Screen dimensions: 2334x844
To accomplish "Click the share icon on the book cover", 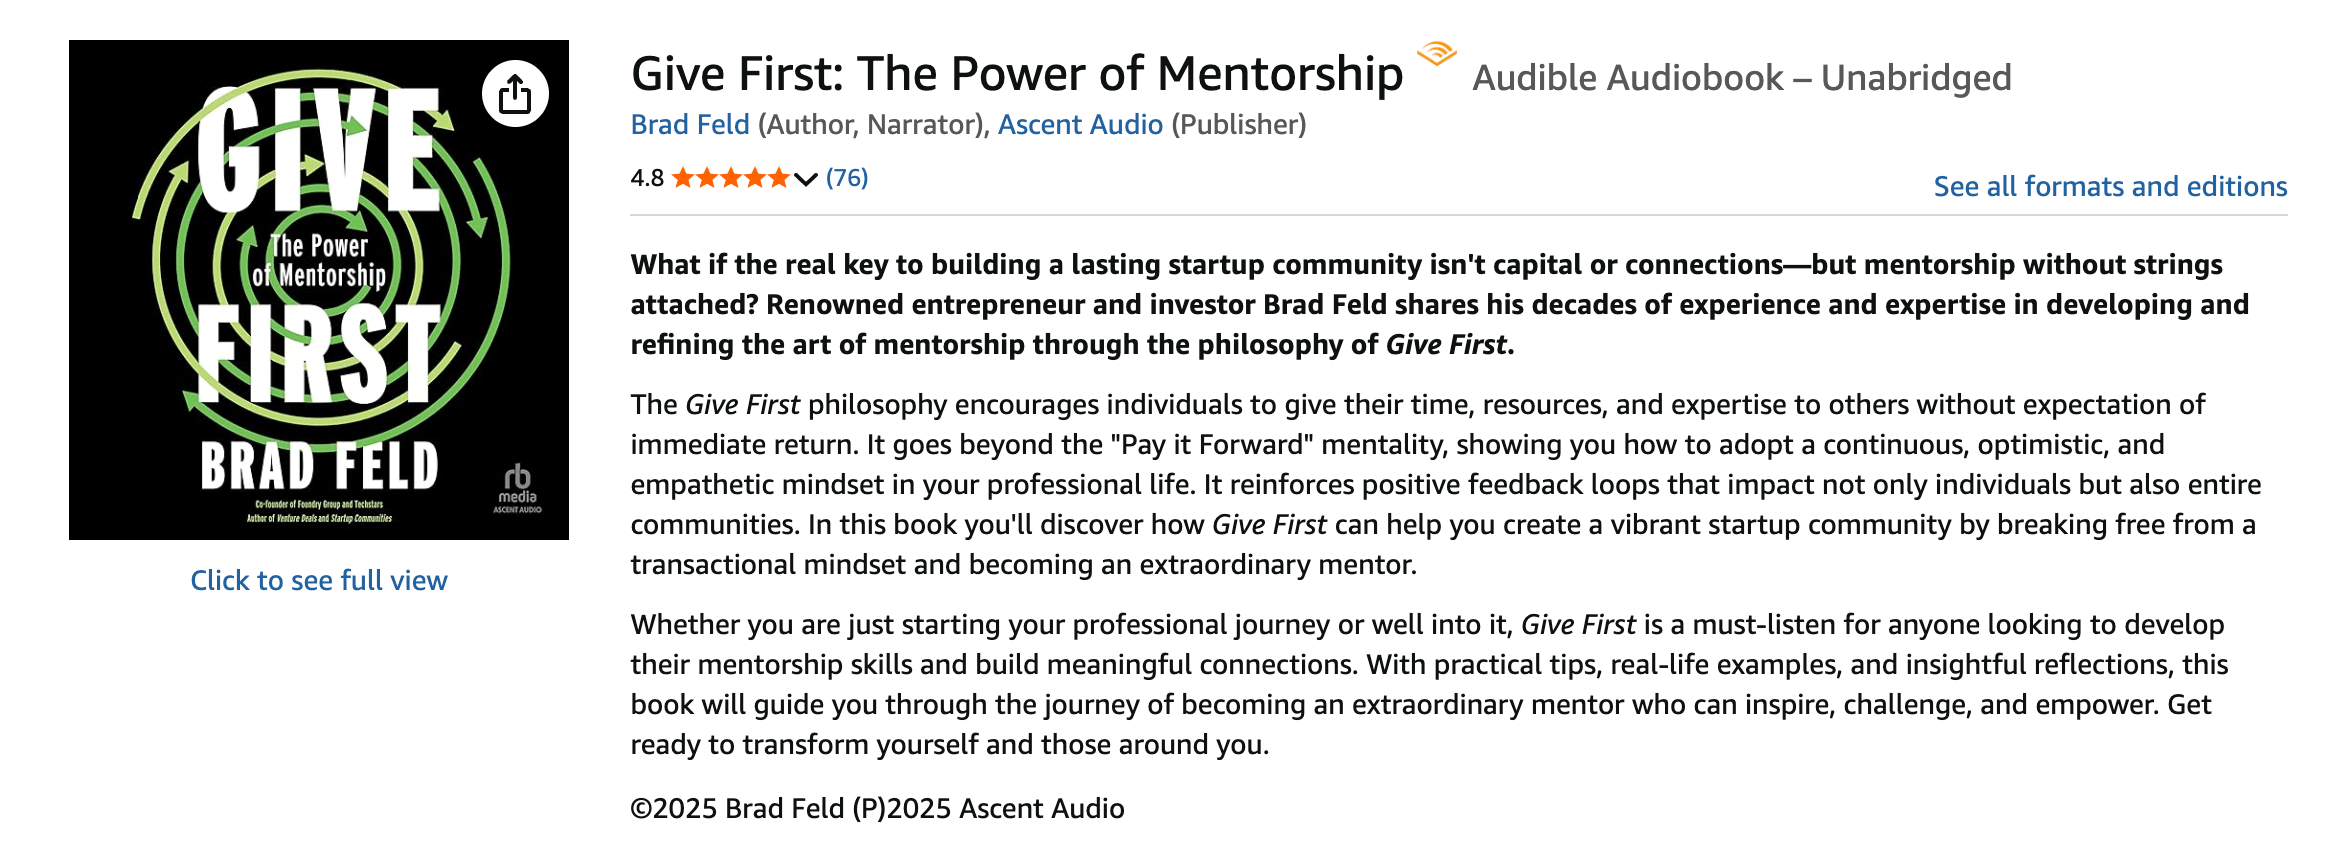I will [x=516, y=92].
